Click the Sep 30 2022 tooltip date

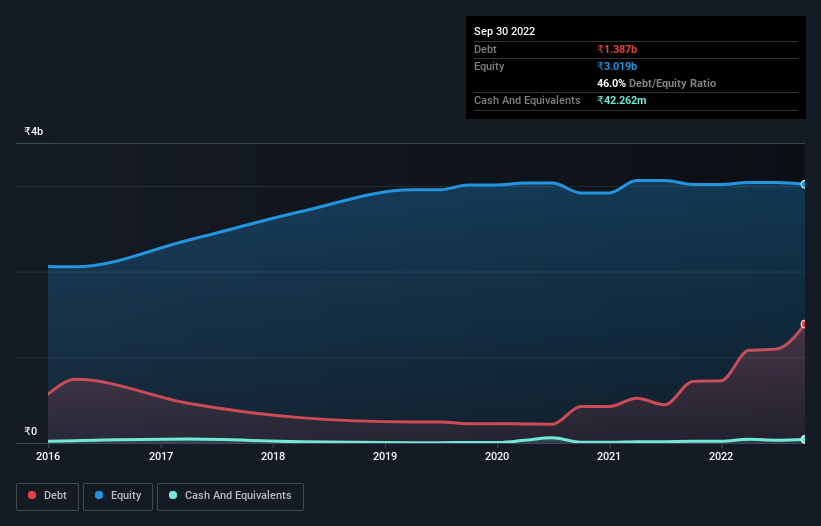504,31
